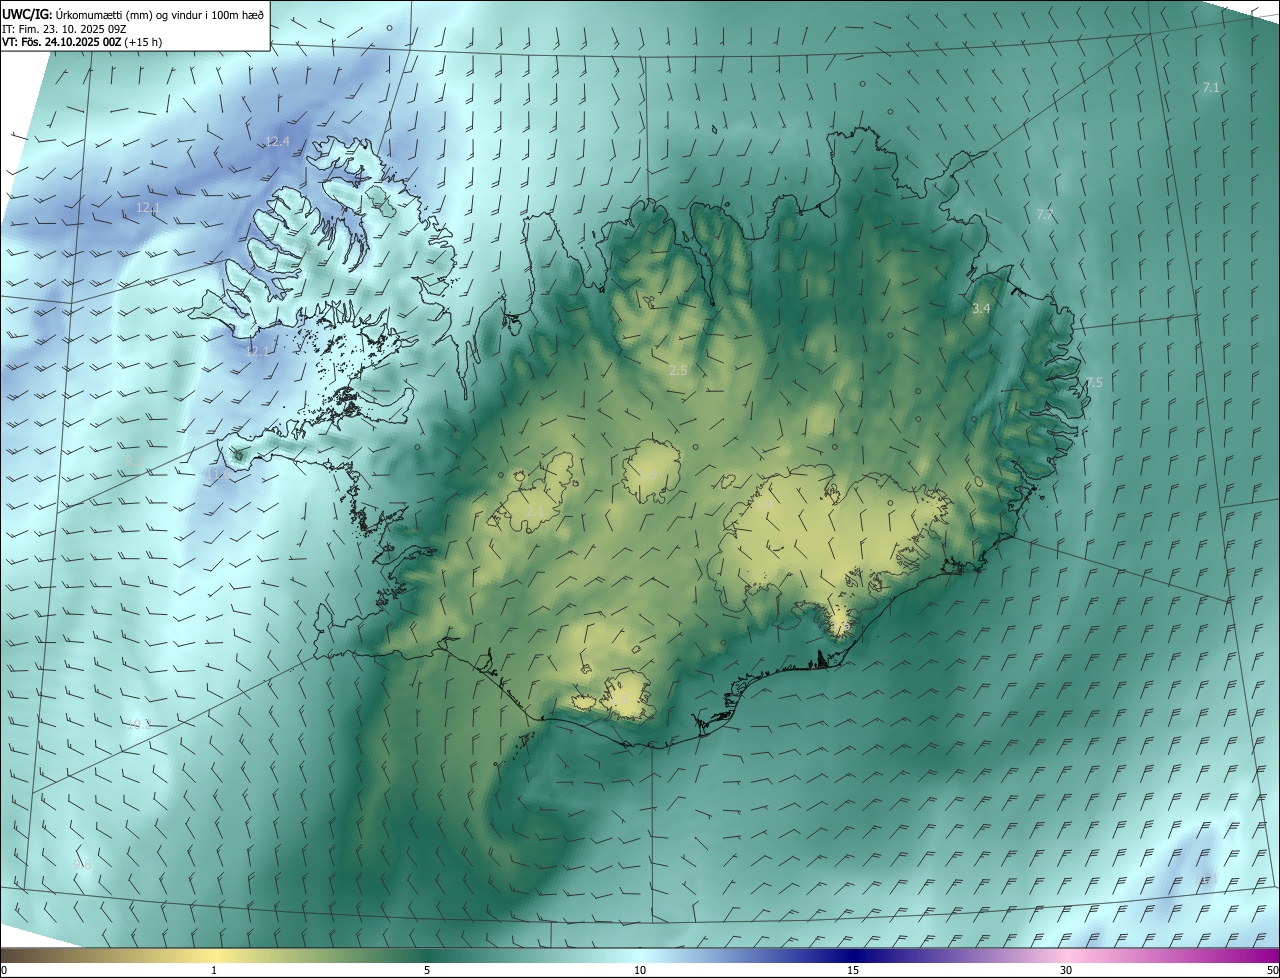Click the 12.1 label out at sea below 12.4
The image size is (1280, 978).
point(148,208)
